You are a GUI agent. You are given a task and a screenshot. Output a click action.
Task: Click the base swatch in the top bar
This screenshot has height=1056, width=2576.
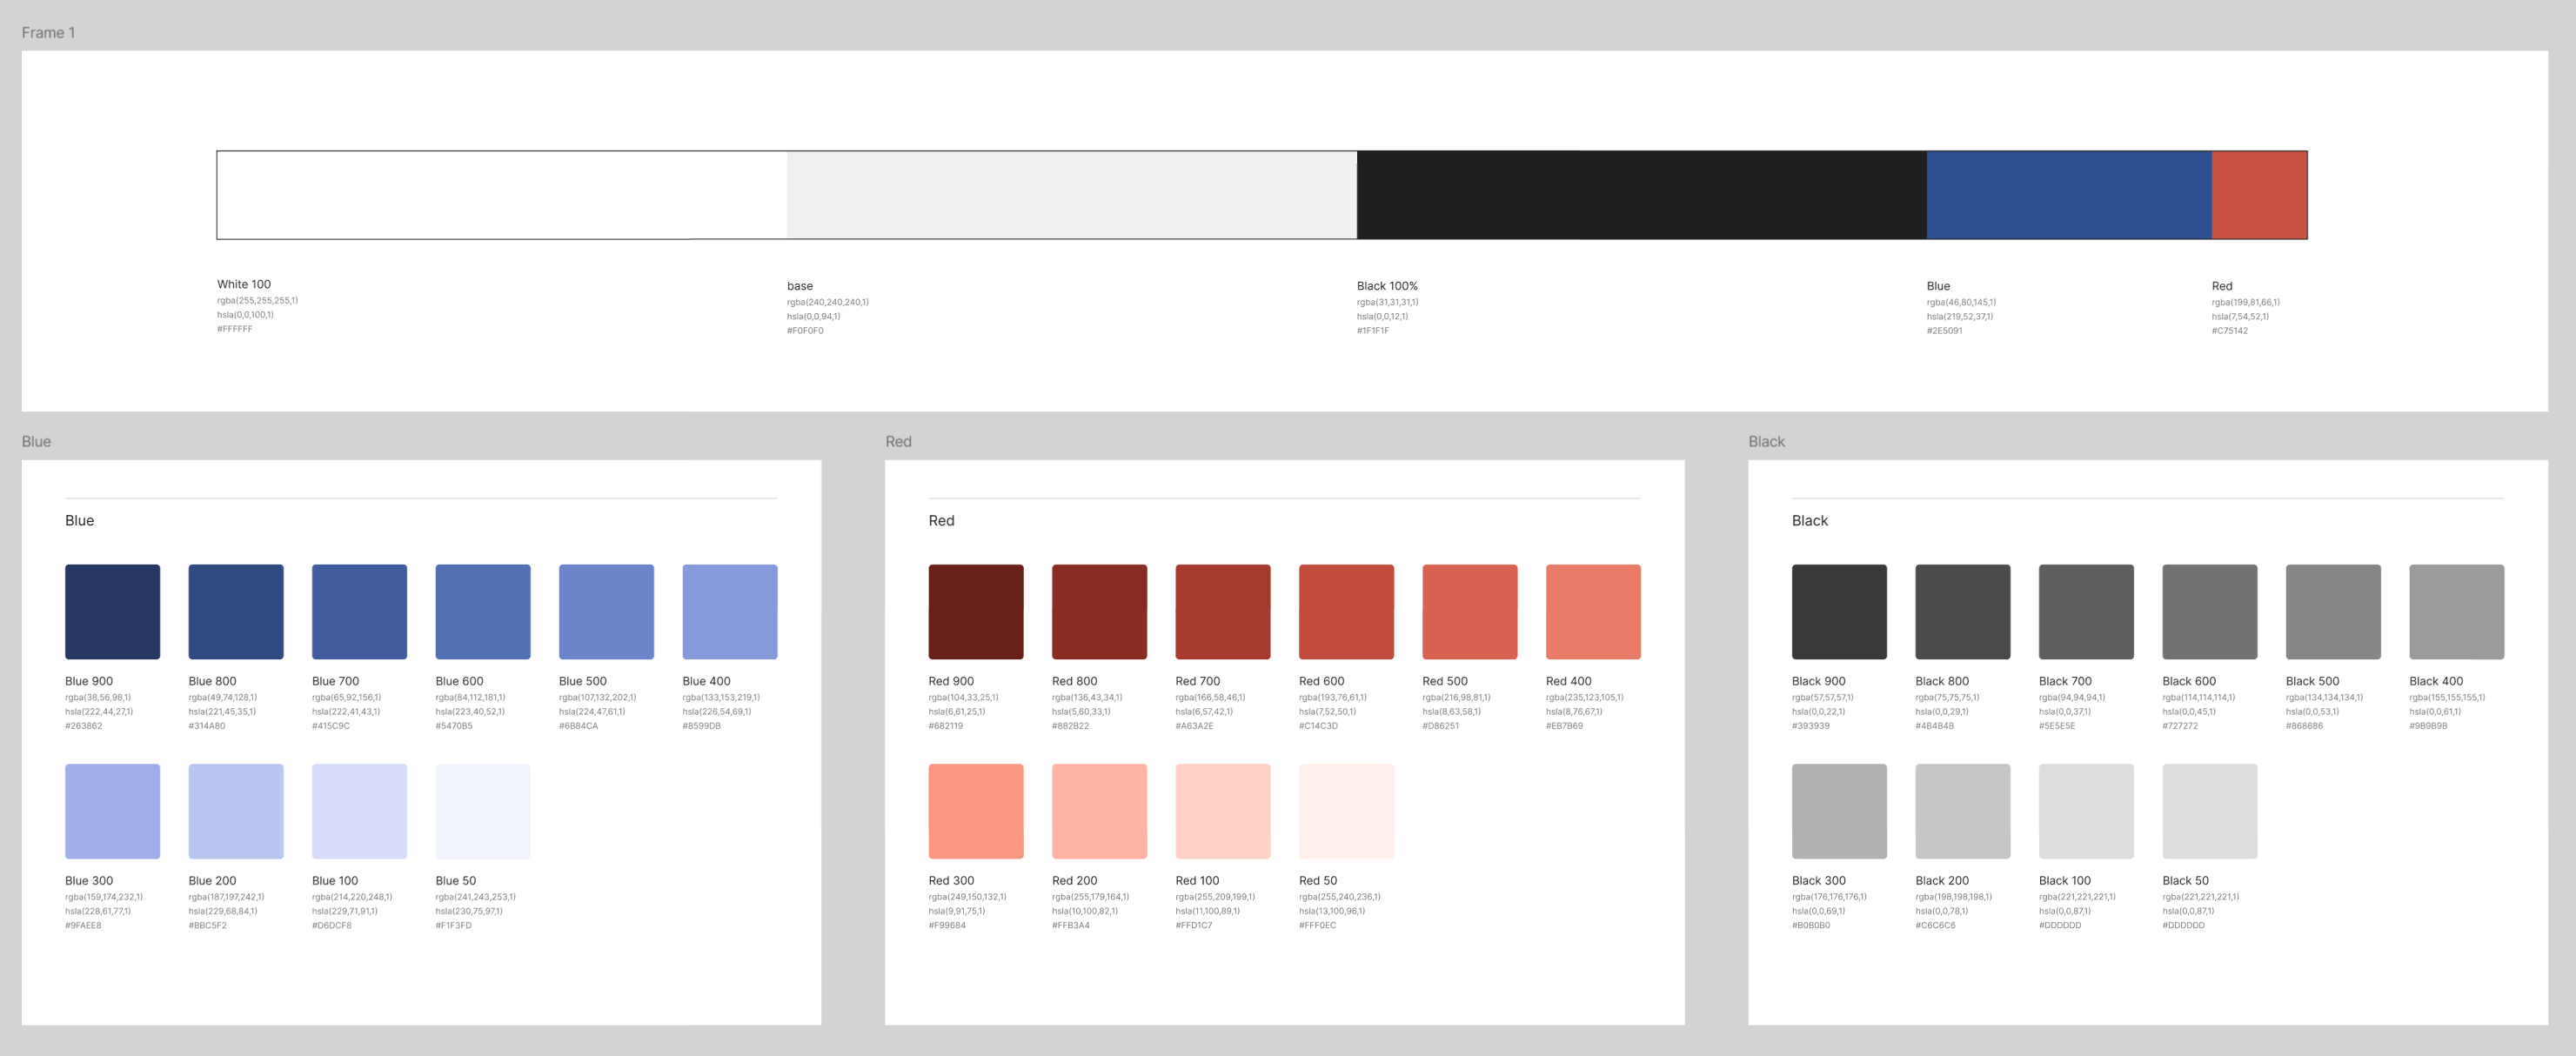tap(1070, 194)
